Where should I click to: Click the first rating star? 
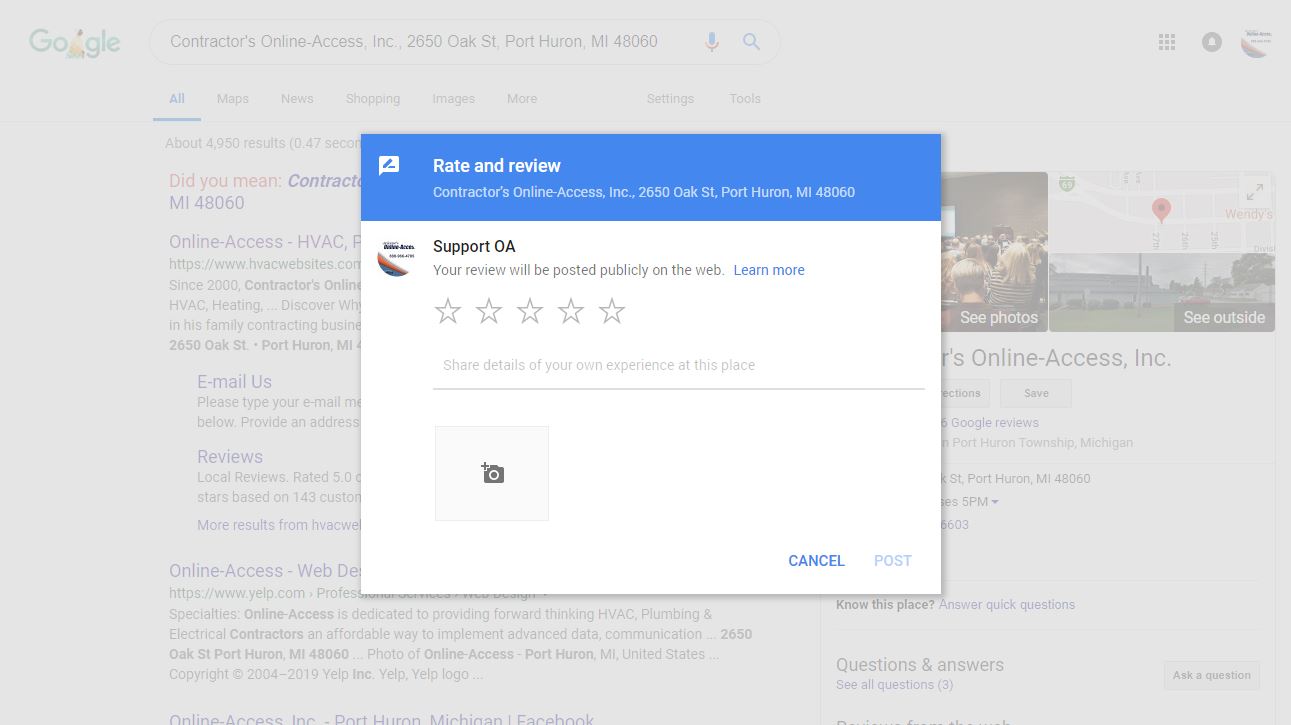coord(448,311)
